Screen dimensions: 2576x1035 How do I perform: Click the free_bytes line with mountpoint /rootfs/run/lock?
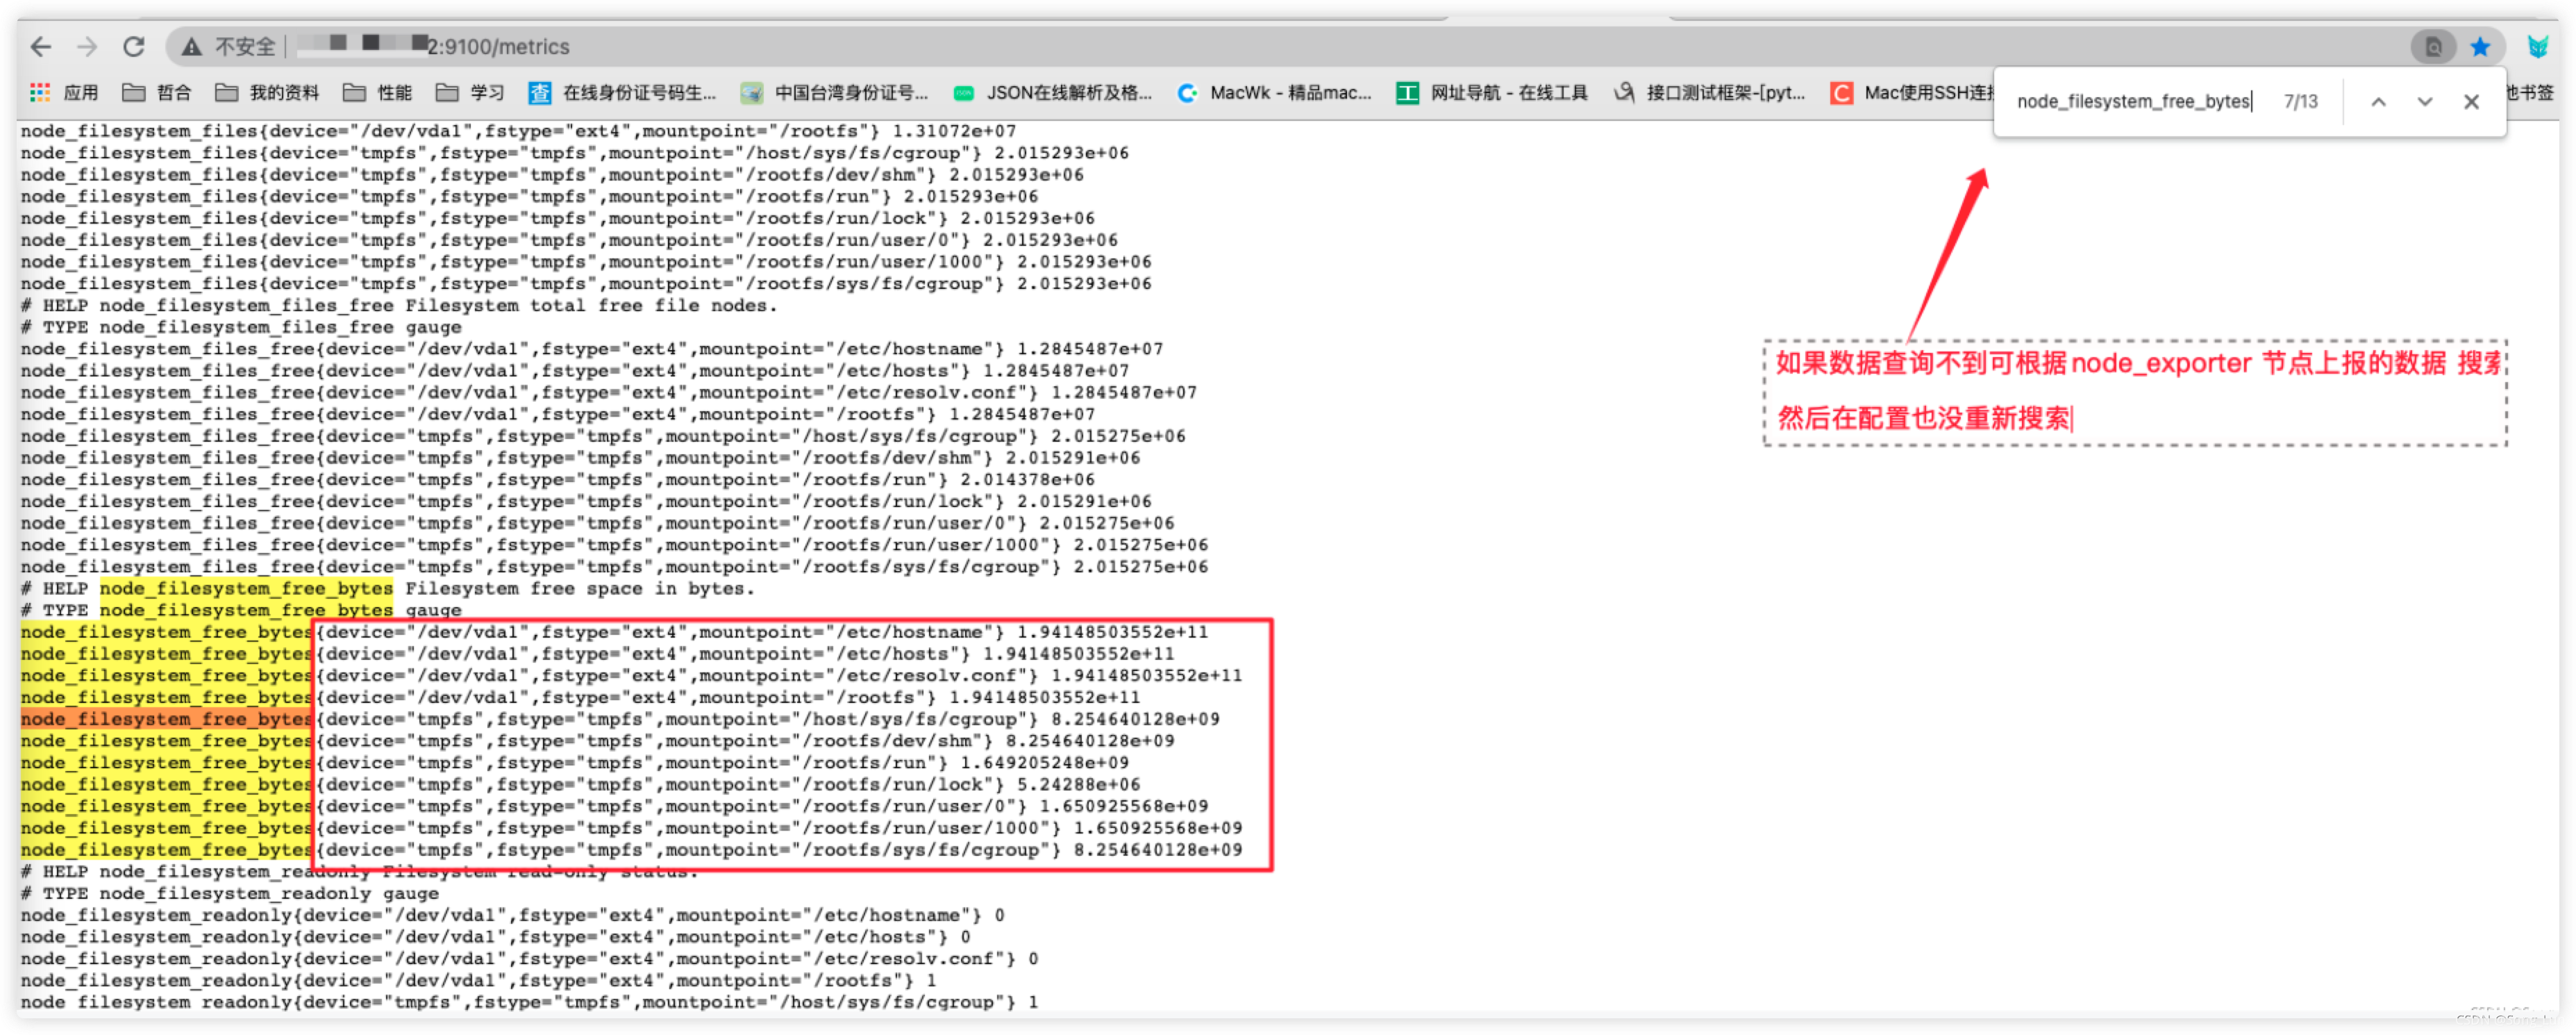pyautogui.click(x=580, y=784)
